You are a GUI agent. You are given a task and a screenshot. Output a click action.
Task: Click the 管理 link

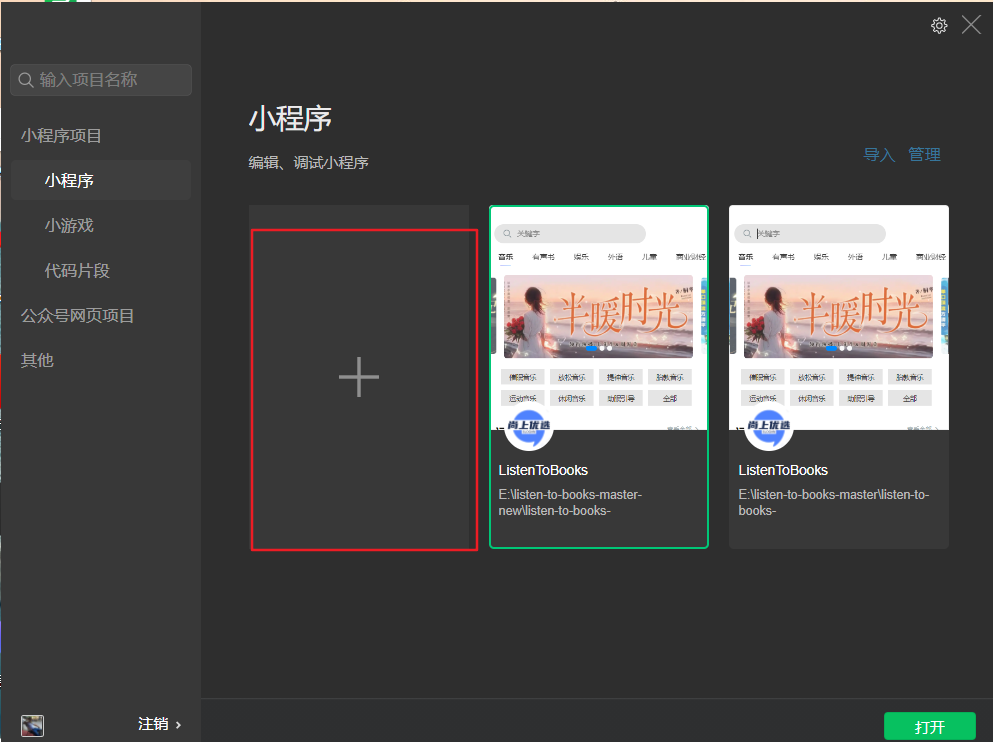pyautogui.click(x=925, y=154)
